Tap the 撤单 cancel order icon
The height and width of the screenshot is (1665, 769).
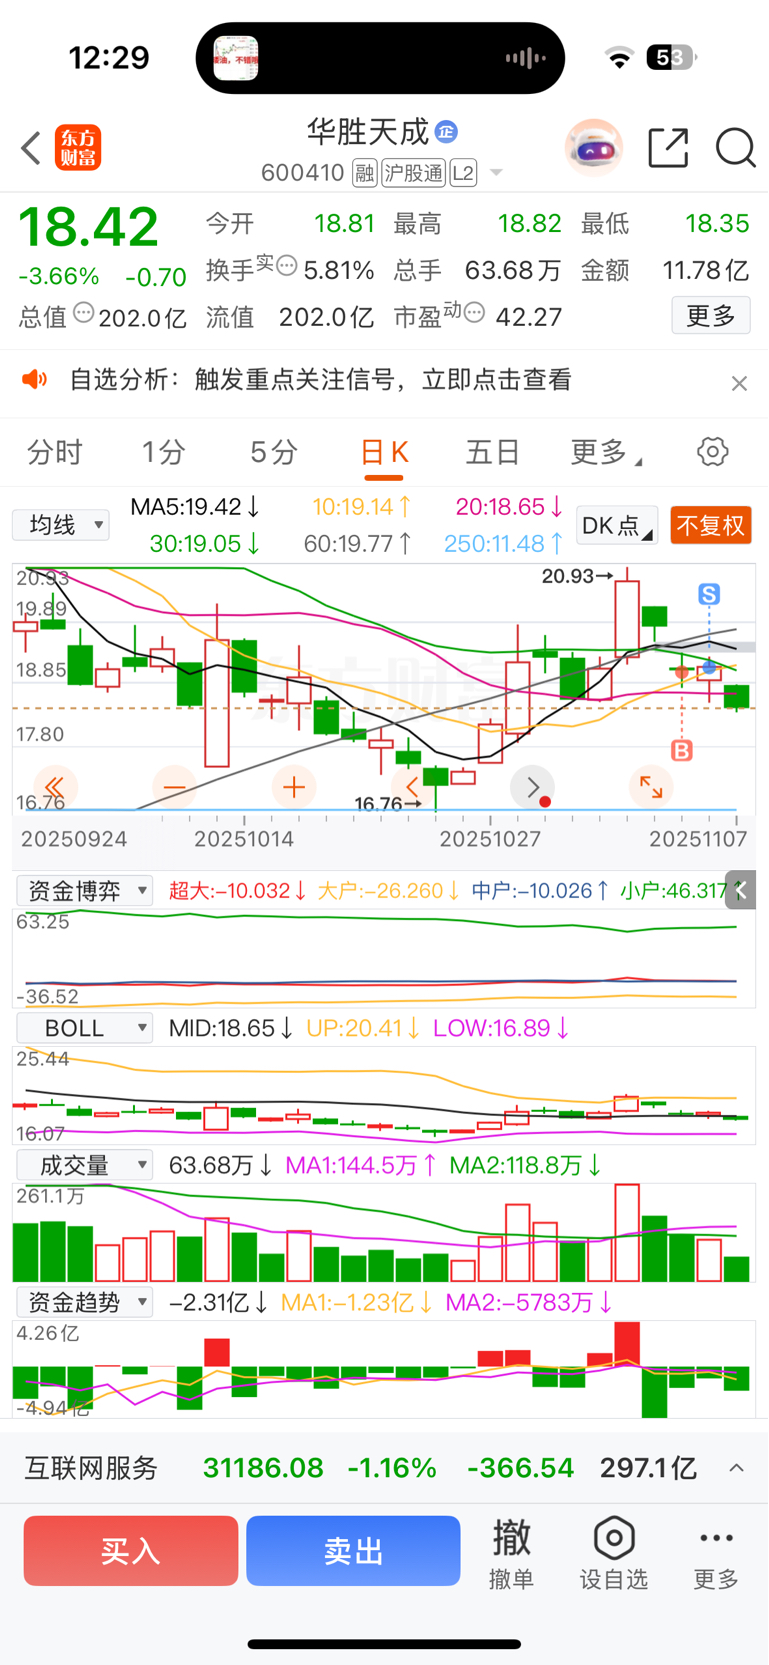511,1552
